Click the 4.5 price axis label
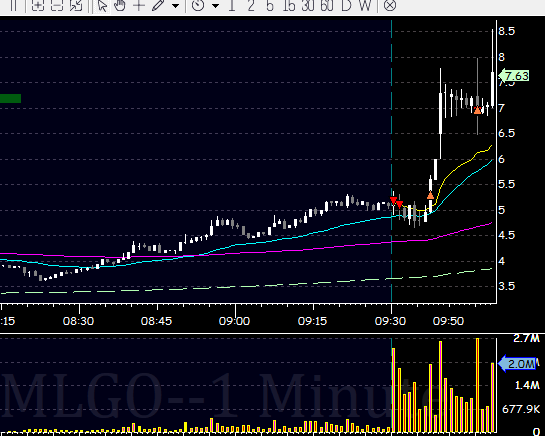 pyautogui.click(x=506, y=235)
